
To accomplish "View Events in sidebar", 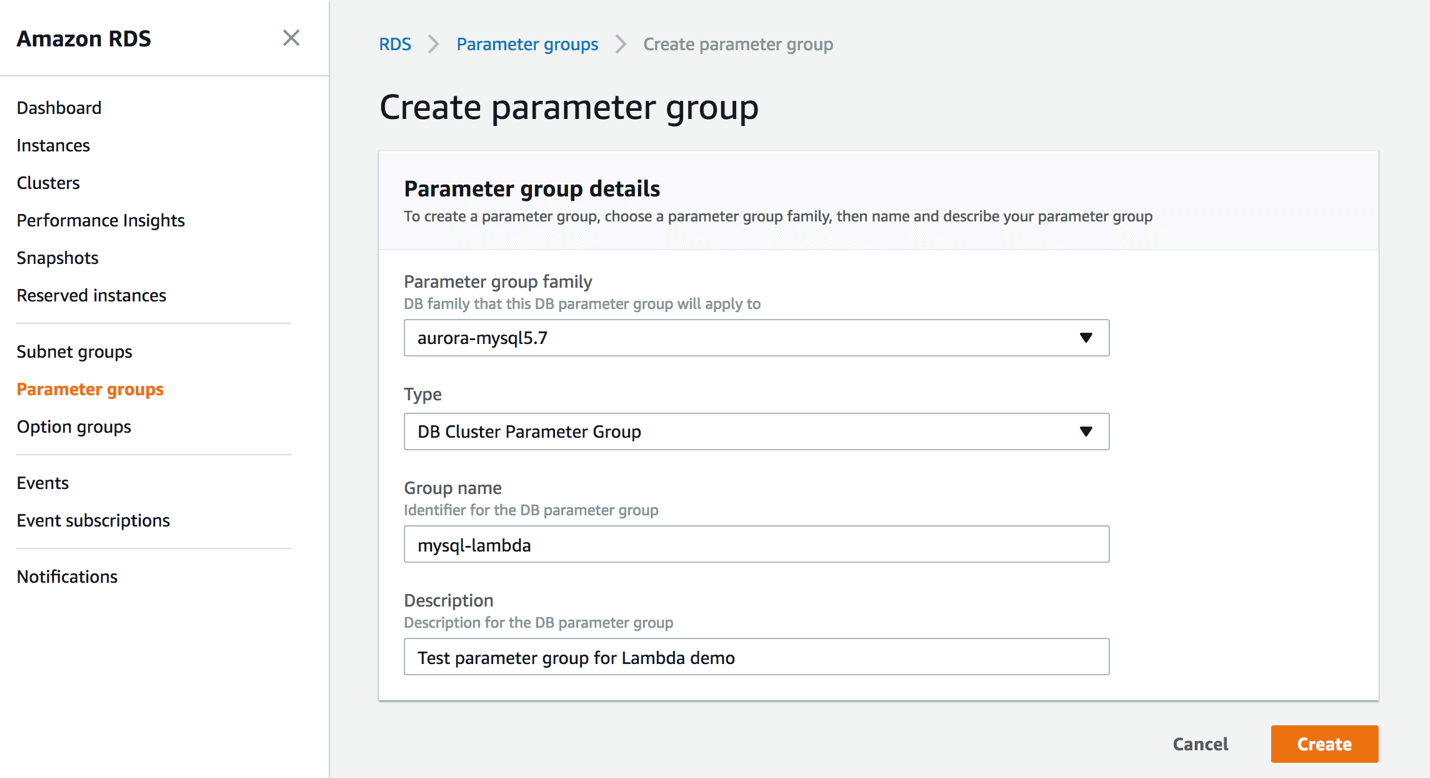I will click(x=43, y=483).
